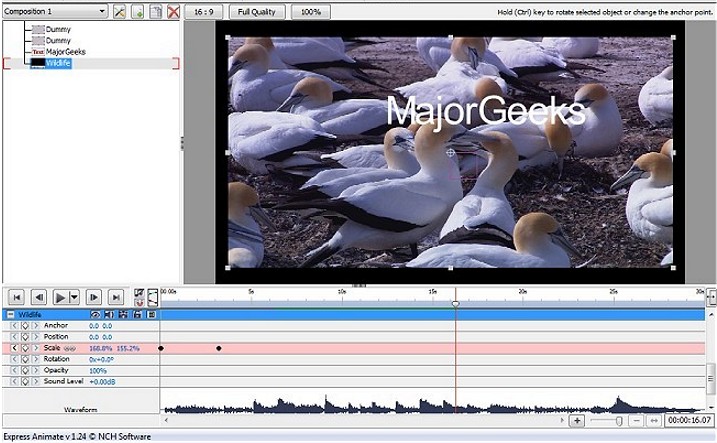Click last Wildlife layer header icon
The height and width of the screenshot is (443, 717).
(151, 315)
